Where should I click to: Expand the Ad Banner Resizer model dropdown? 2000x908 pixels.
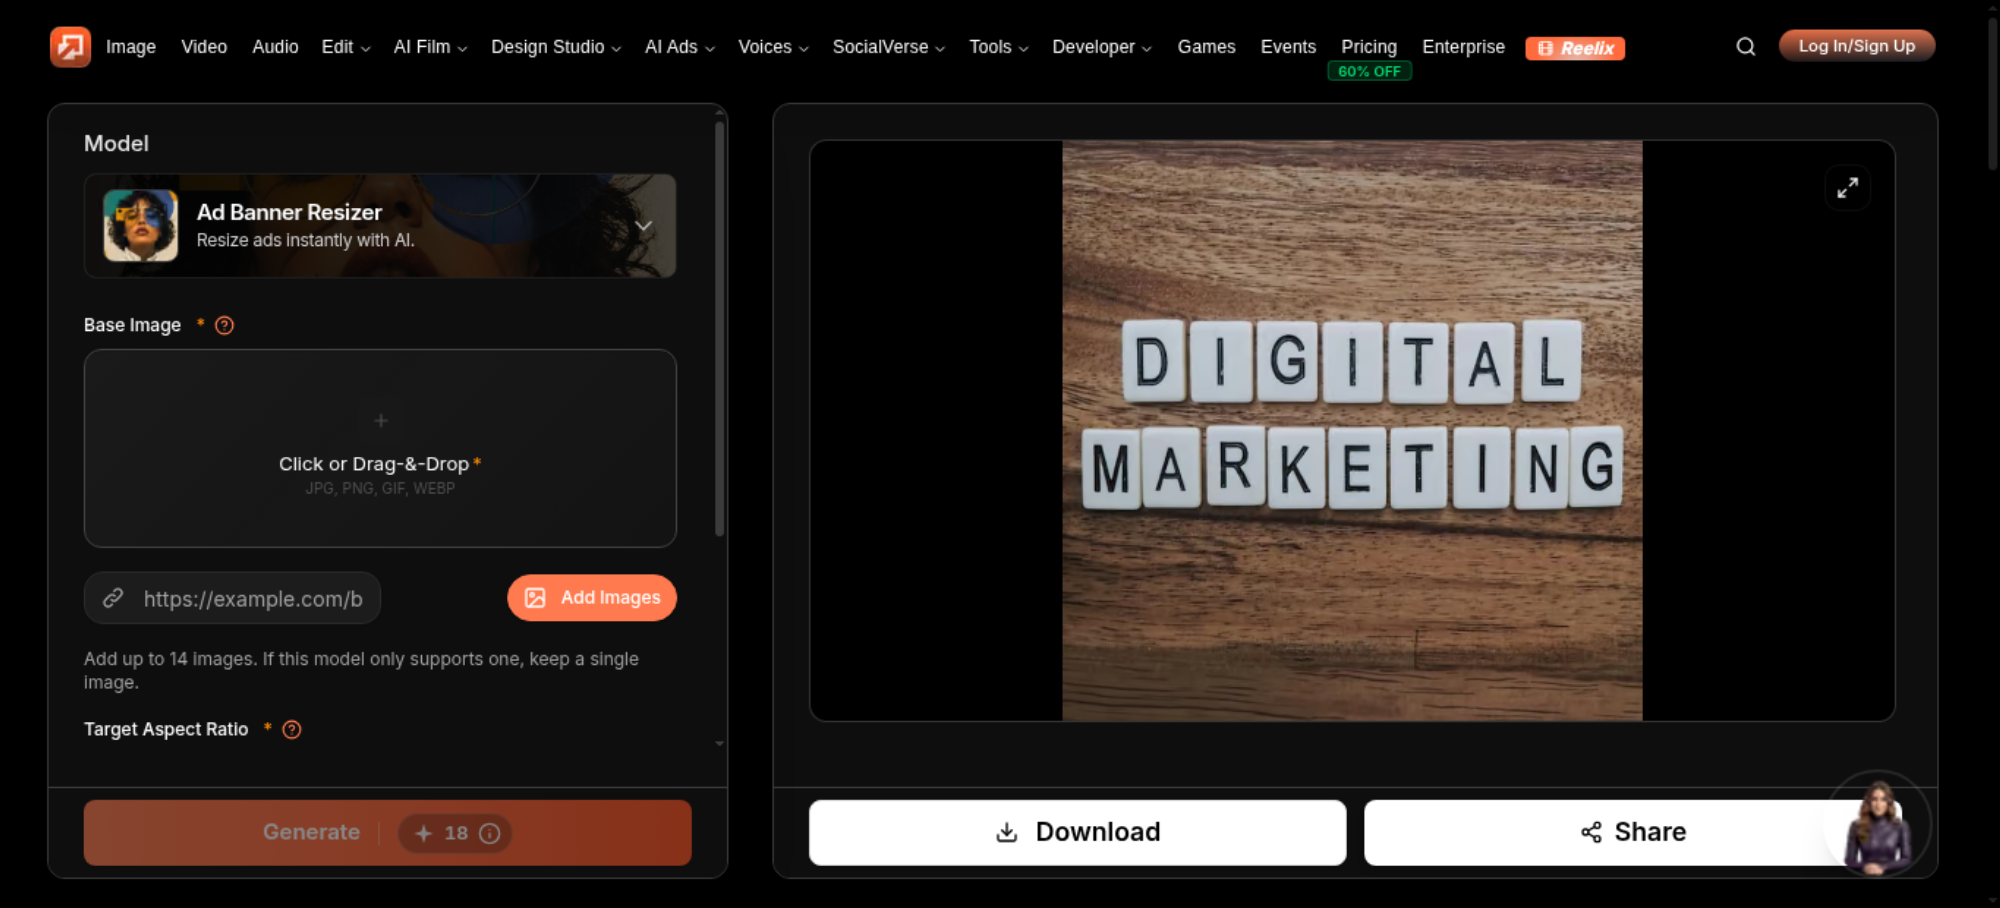tap(644, 226)
